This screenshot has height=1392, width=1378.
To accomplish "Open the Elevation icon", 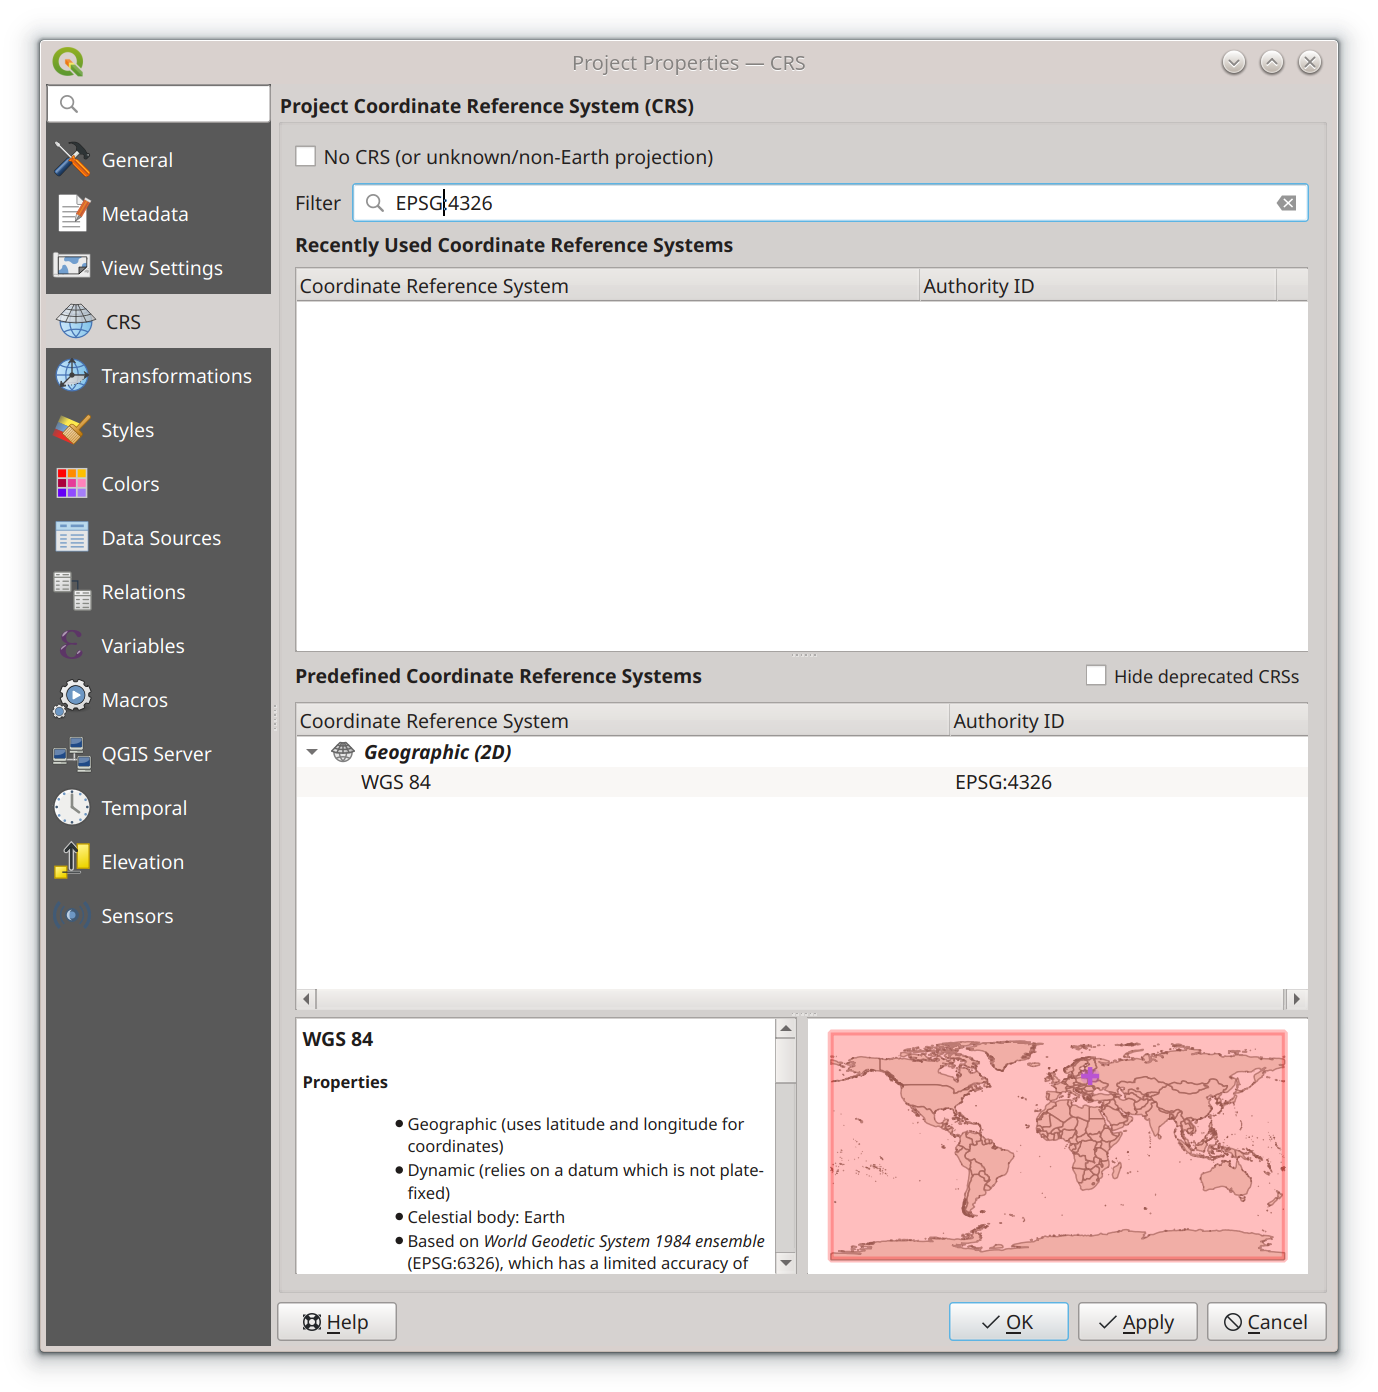I will click(x=72, y=861).
